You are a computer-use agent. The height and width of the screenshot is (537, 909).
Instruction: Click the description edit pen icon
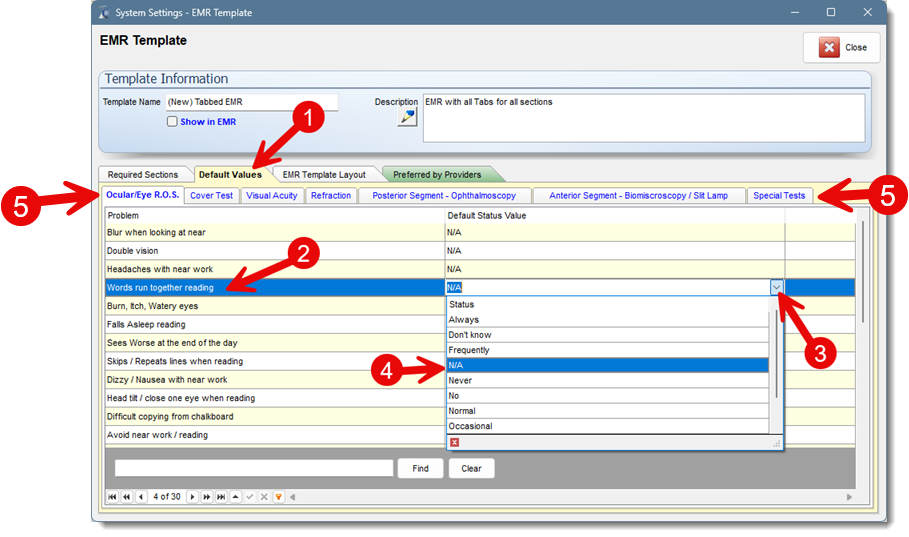pyautogui.click(x=408, y=117)
